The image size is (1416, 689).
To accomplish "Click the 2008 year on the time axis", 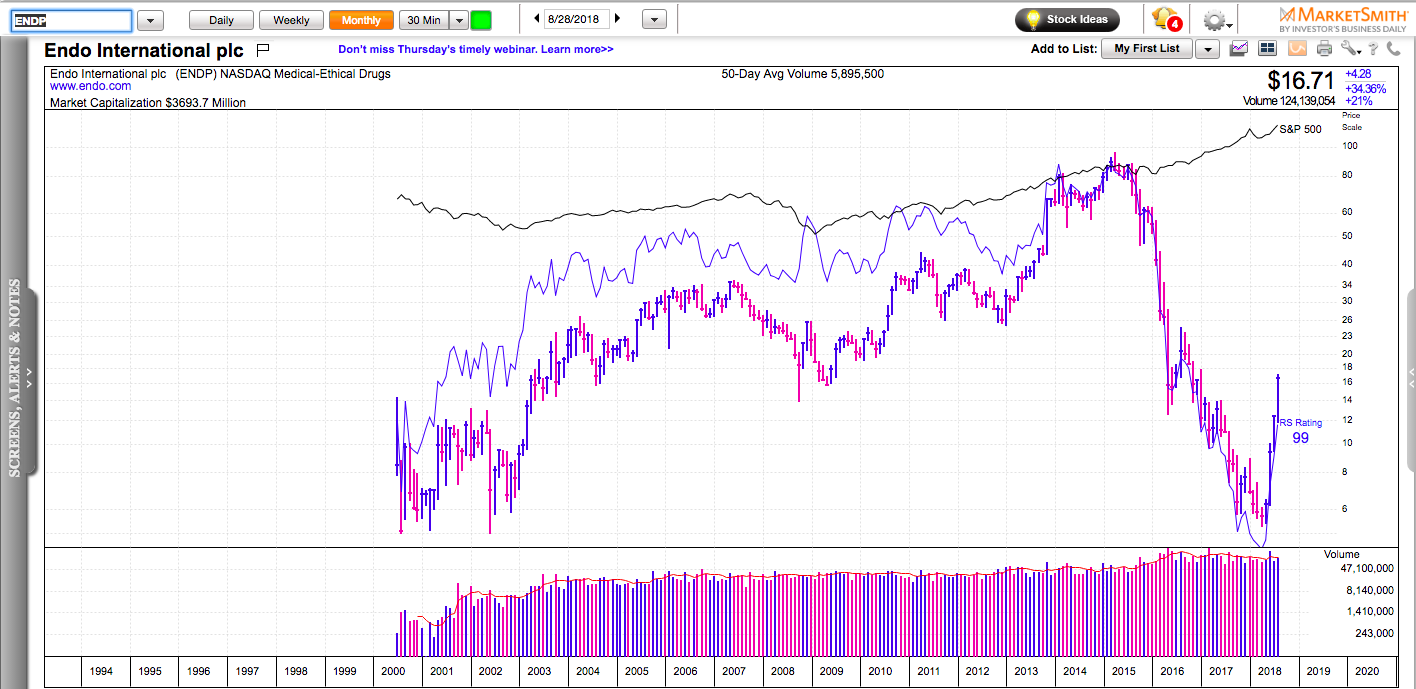I will 783,672.
